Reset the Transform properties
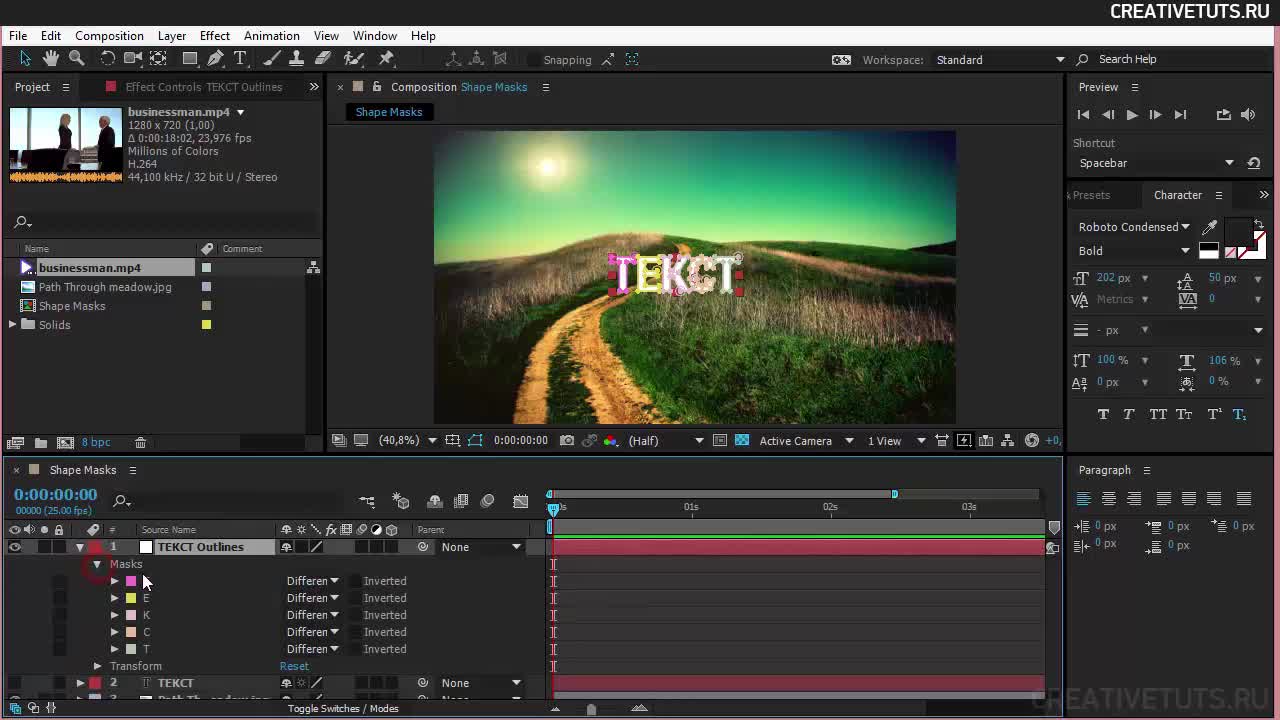The height and width of the screenshot is (720, 1280). tap(294, 666)
